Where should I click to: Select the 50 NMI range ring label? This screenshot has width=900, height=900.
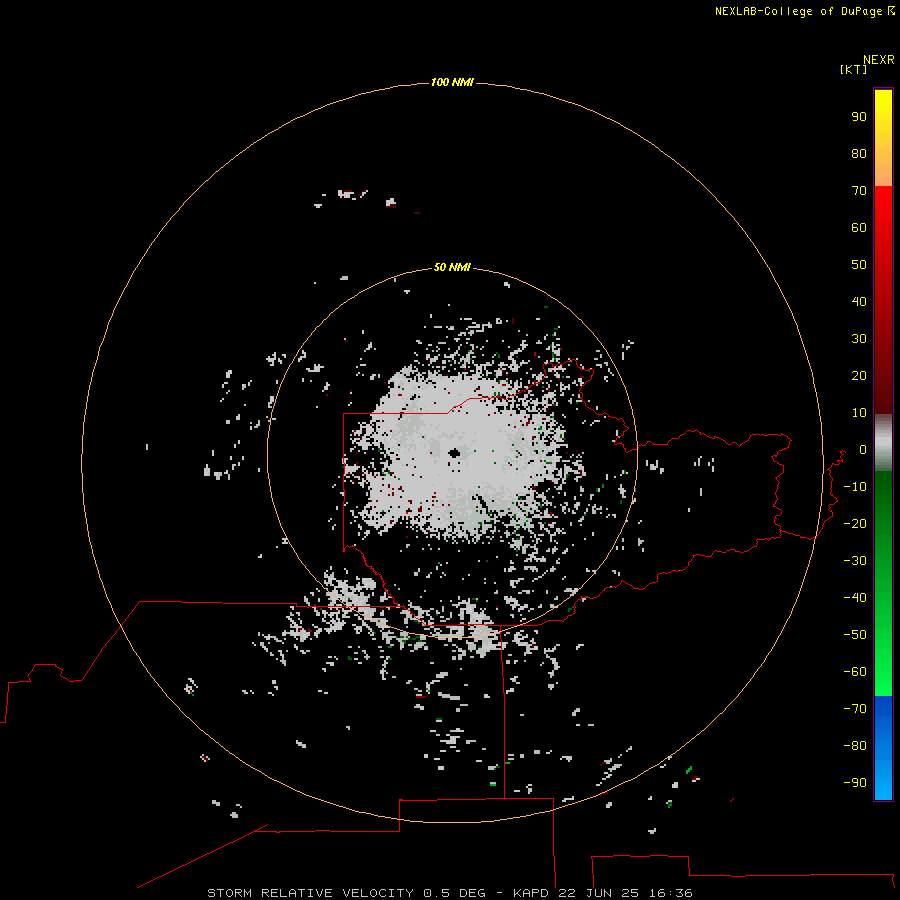click(452, 267)
